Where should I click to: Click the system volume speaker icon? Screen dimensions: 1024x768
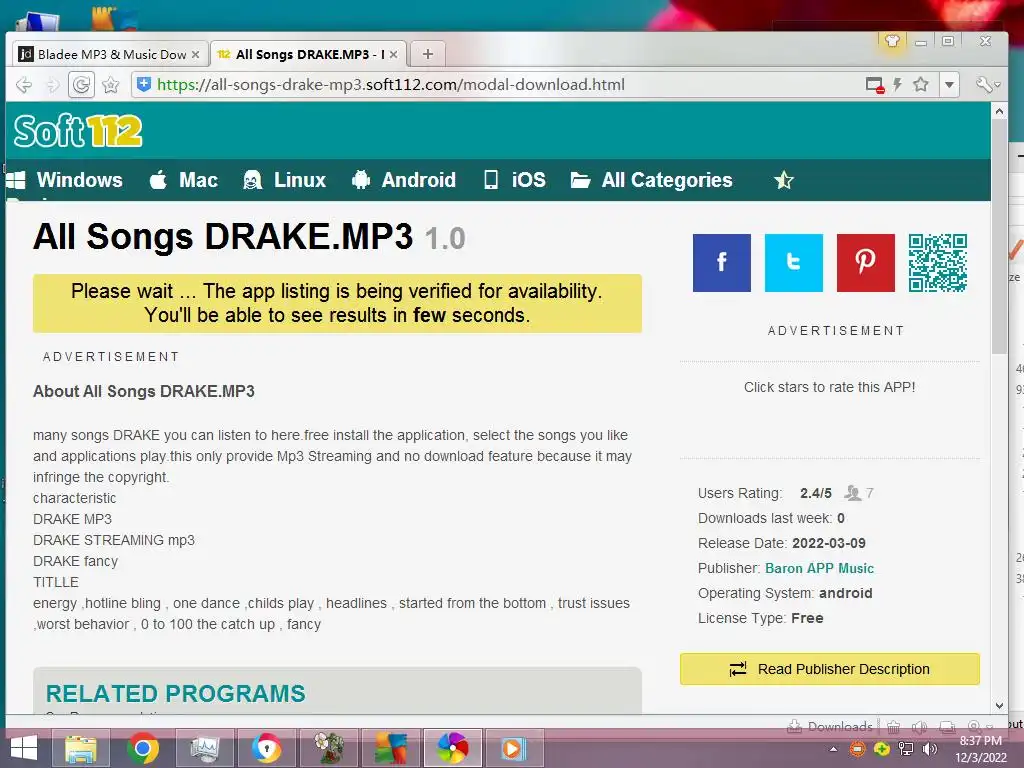click(929, 749)
